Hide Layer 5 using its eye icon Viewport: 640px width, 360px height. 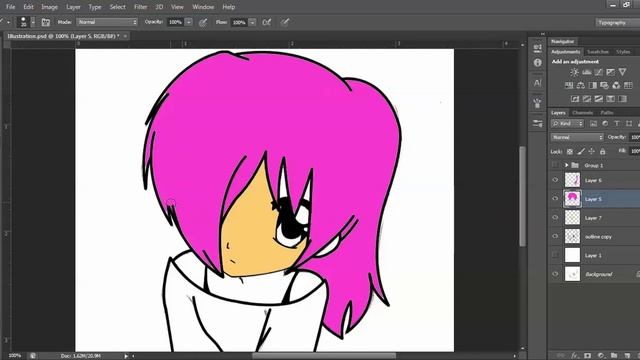[555, 199]
